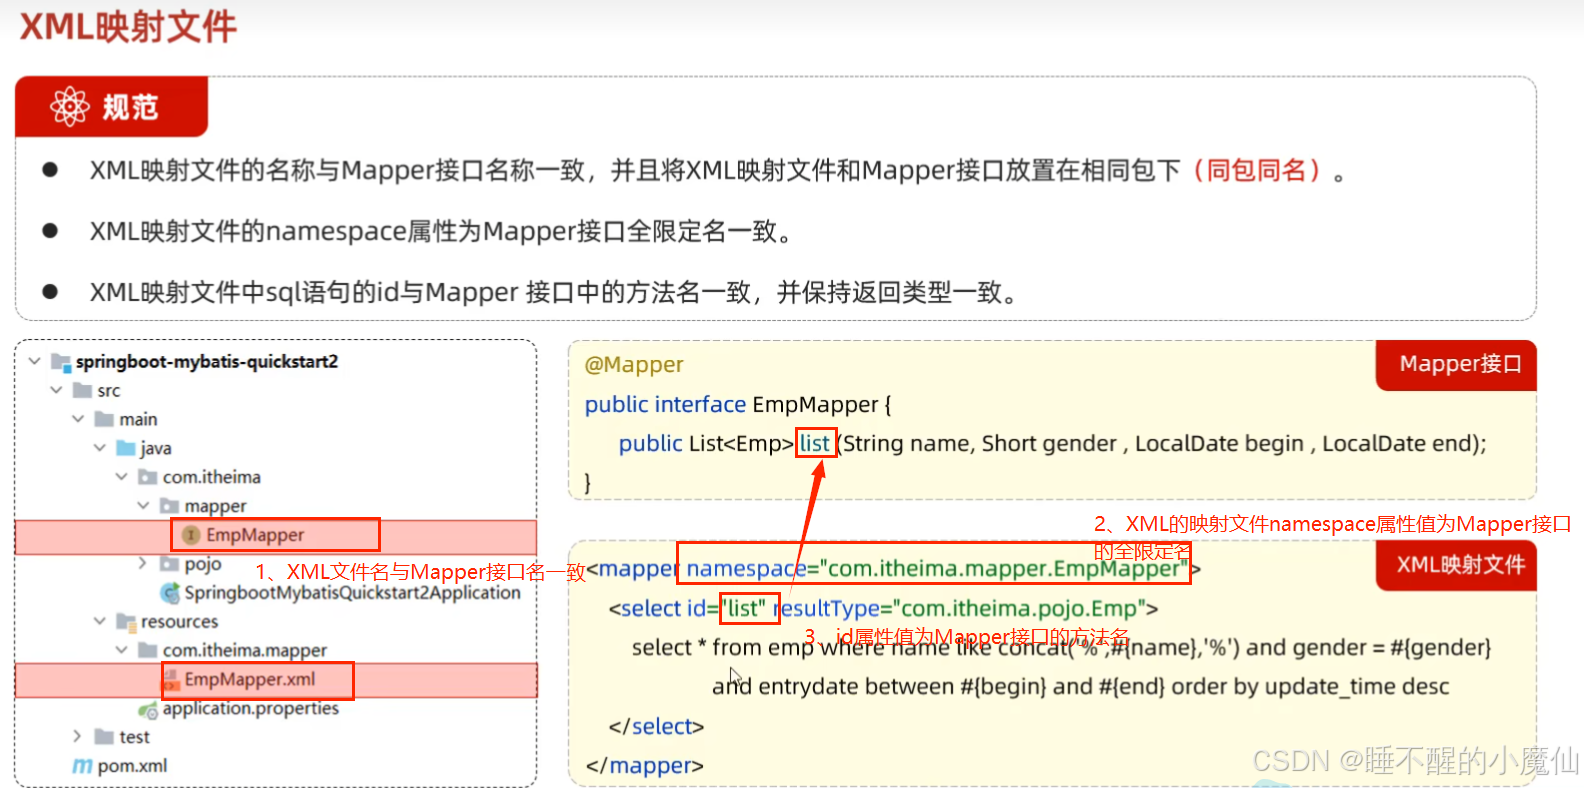1584x788 pixels.
Task: Click the blue java source folder icon
Action: [x=126, y=448]
